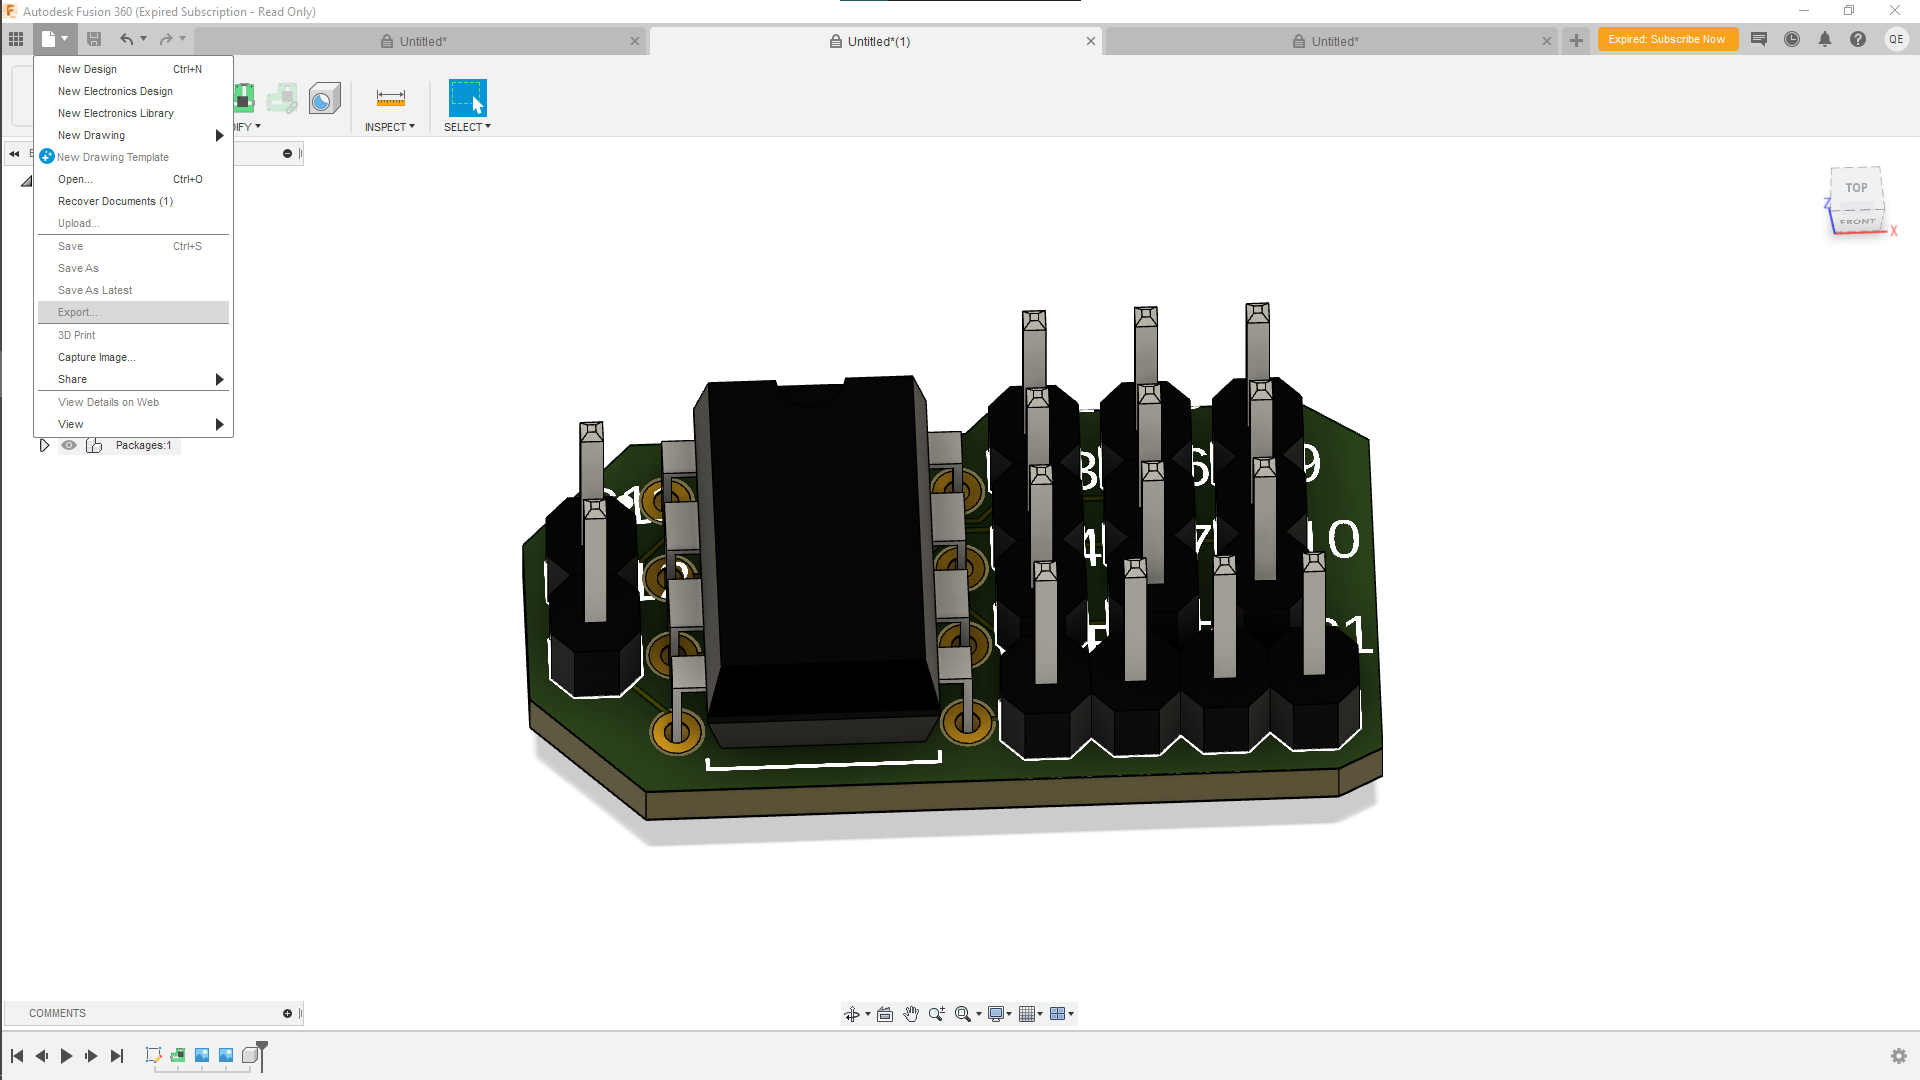Choose New Electronics Library
The width and height of the screenshot is (1920, 1080).
point(133,113)
